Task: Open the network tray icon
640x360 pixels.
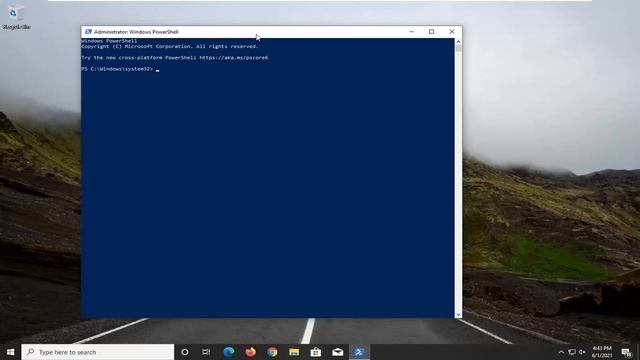Action: coord(572,352)
